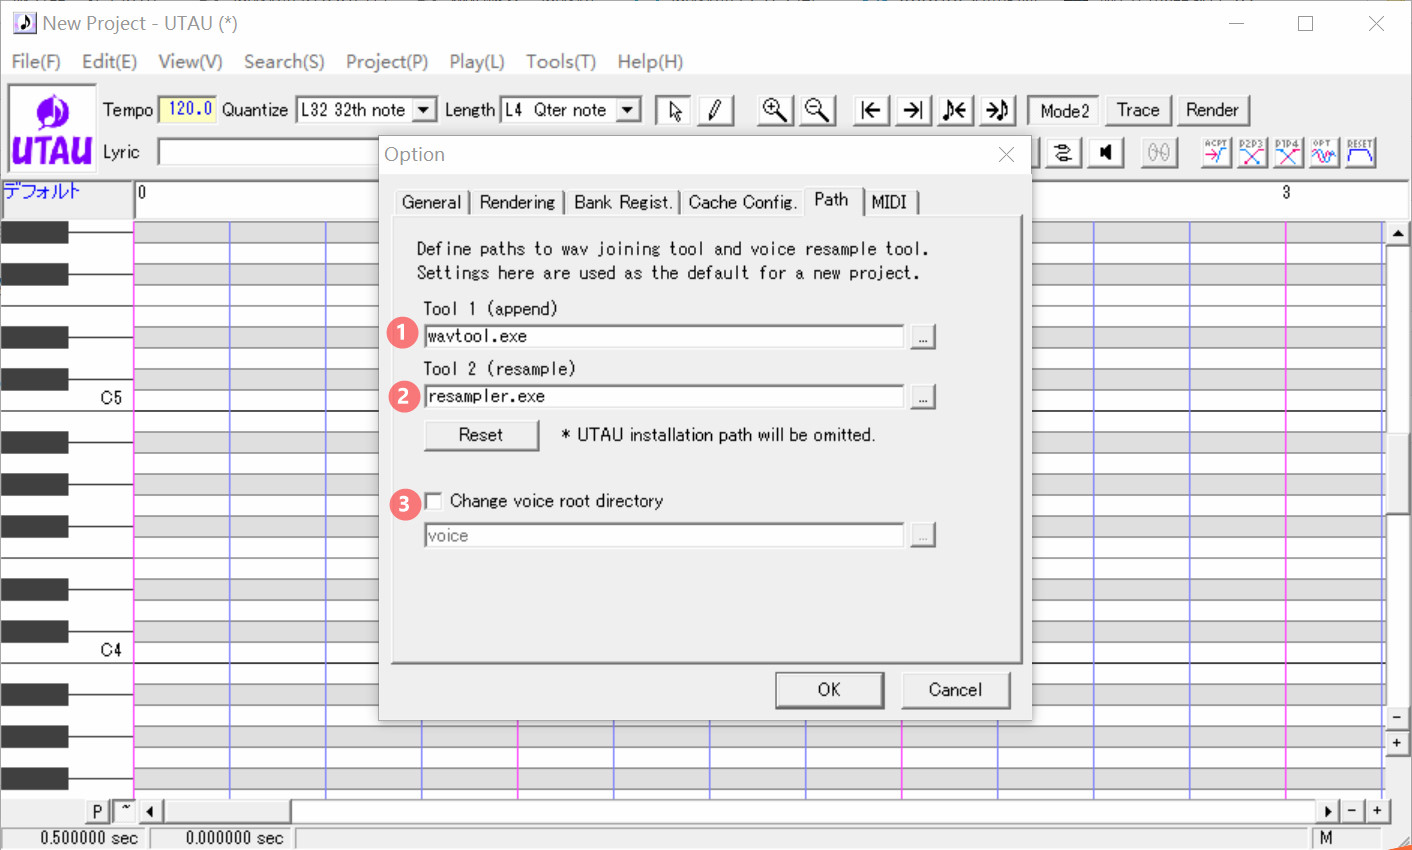This screenshot has width=1412, height=850.
Task: Open the Play menu
Action: pos(477,62)
